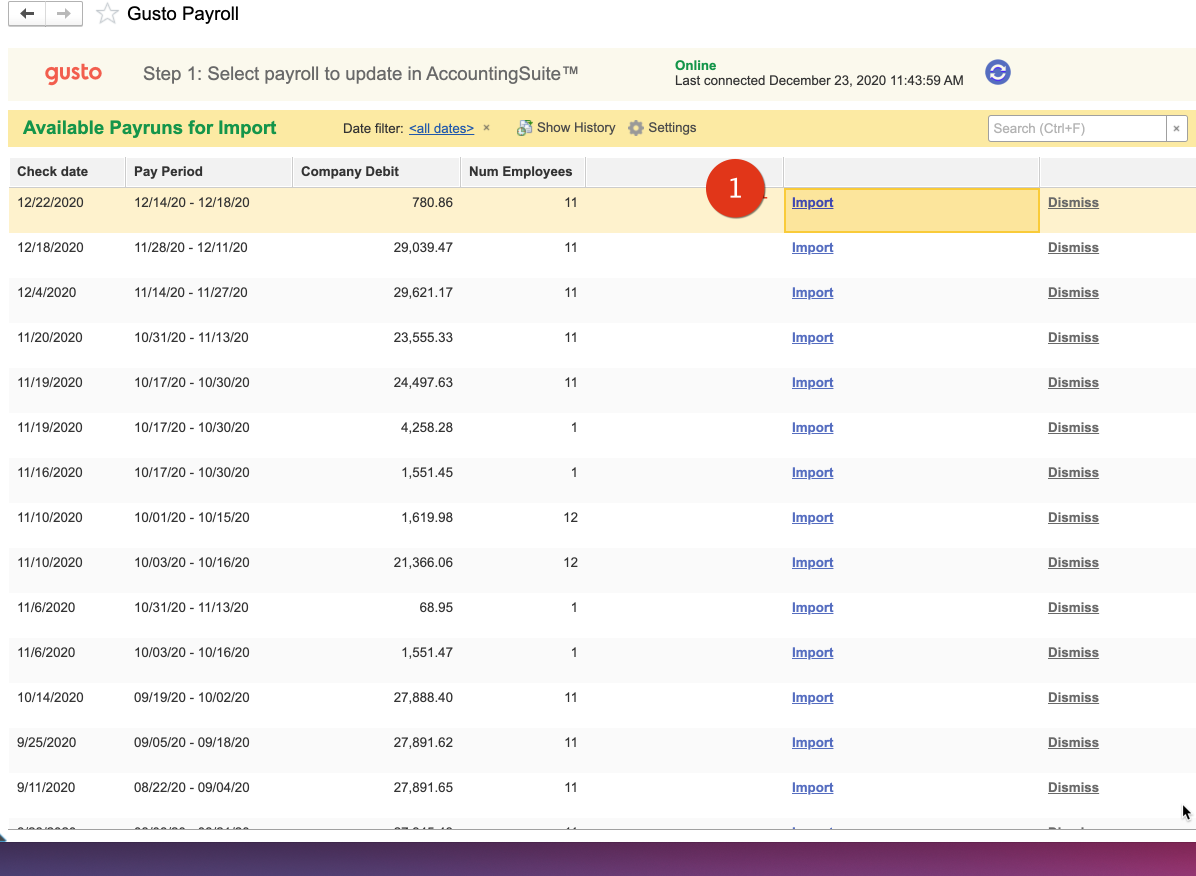Clear the date filter with the x
1196x876 pixels.
[x=487, y=128]
